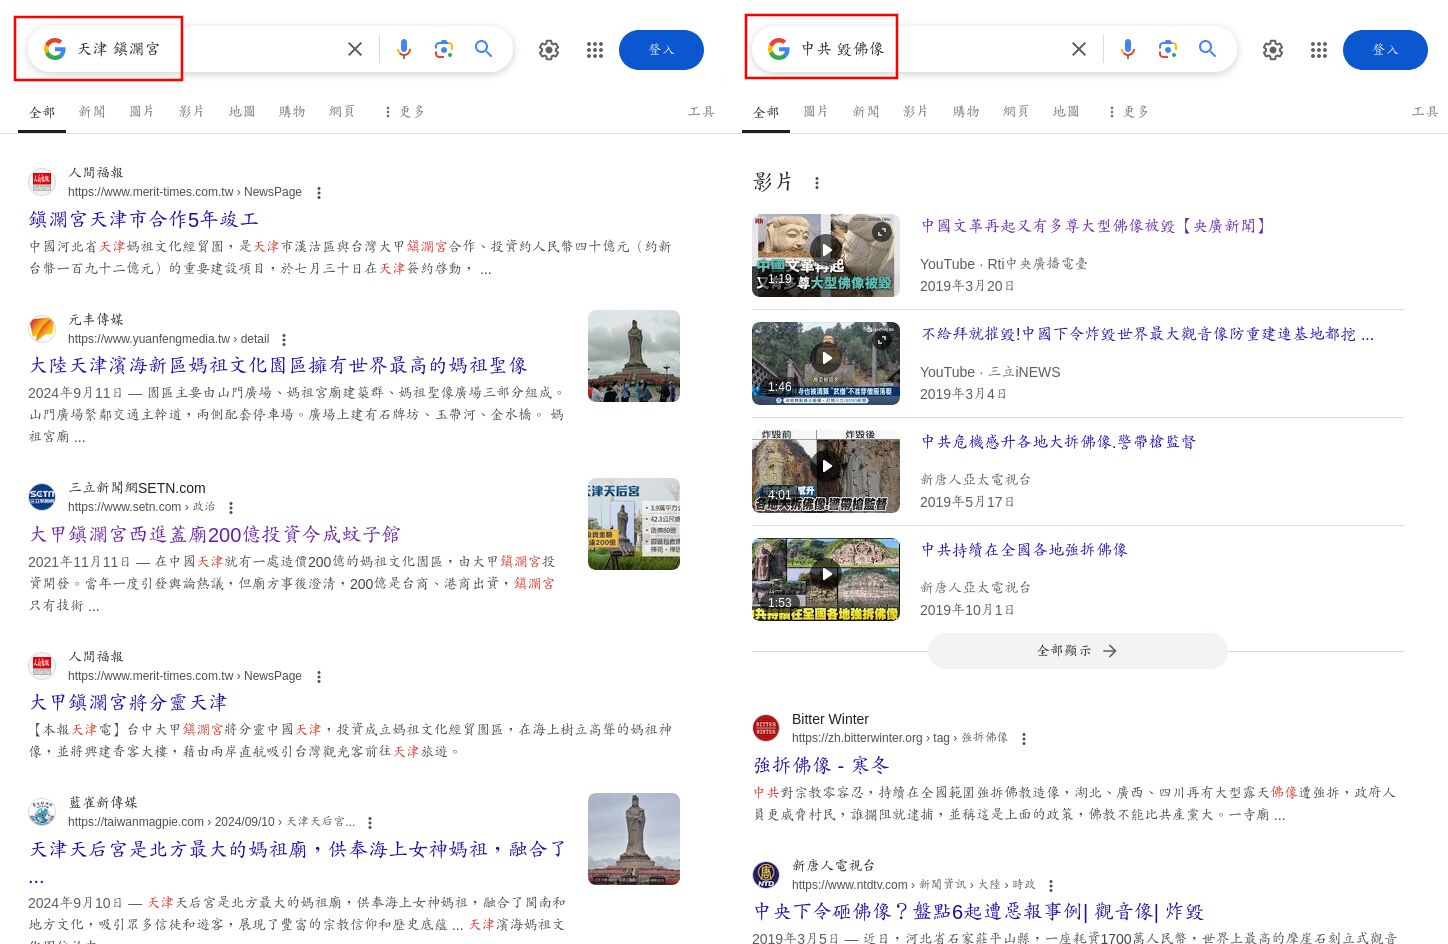The width and height of the screenshot is (1448, 944).
Task: Focus the 天津 鎮瀾宮 search input field
Action: click(x=205, y=49)
